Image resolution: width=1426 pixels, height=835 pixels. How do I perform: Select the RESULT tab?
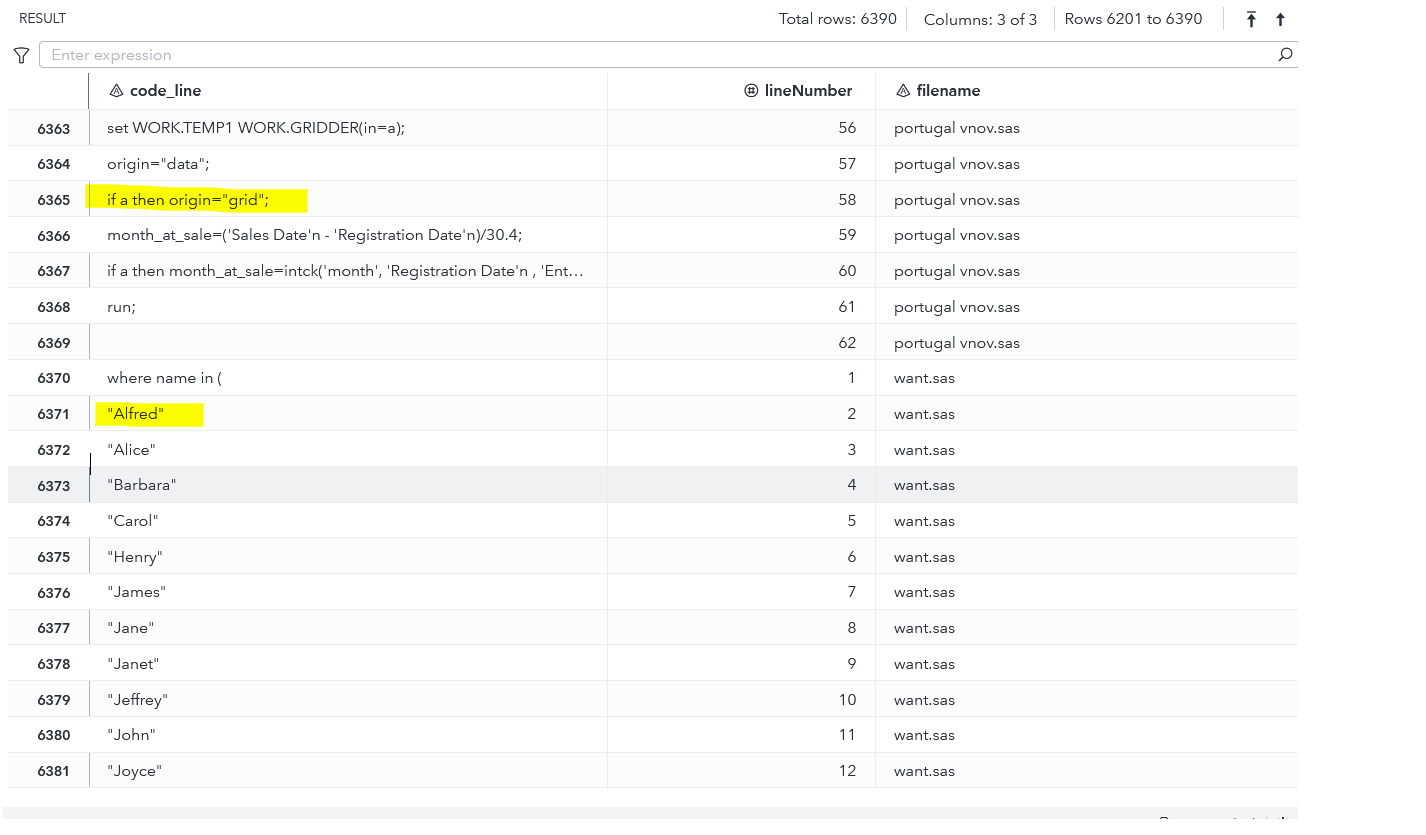pyautogui.click(x=42, y=19)
